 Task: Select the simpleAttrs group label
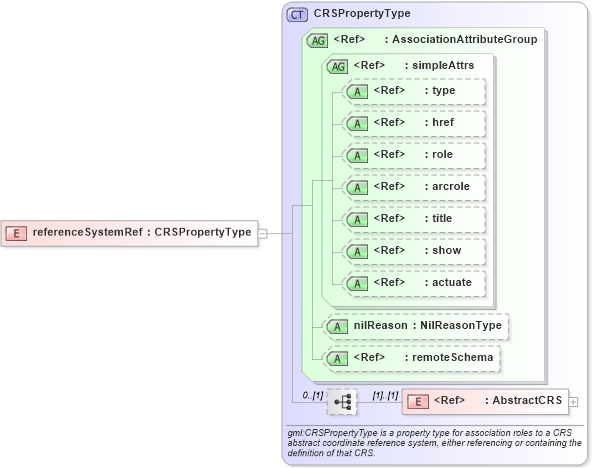443,65
